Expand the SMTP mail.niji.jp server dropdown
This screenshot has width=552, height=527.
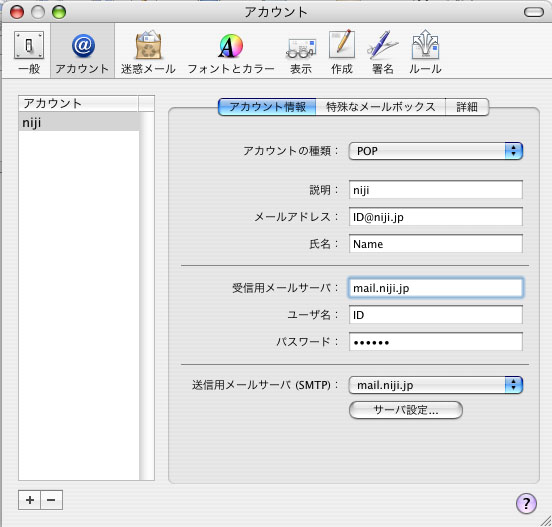pyautogui.click(x=435, y=385)
